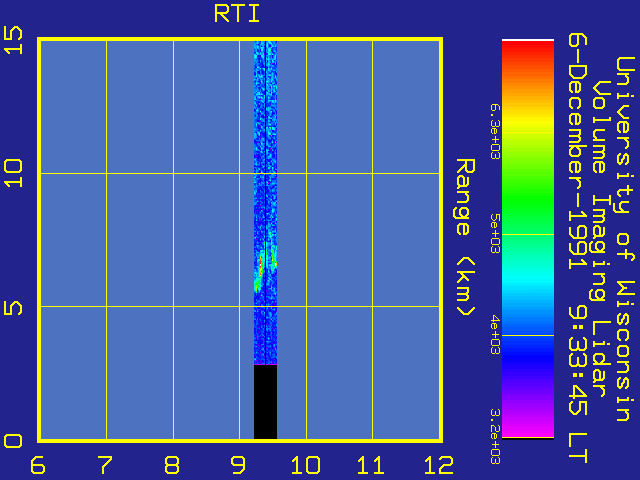Click the 6-December-1991 9:33:45 LT timestamp
640x480 pixels.
coord(577,248)
